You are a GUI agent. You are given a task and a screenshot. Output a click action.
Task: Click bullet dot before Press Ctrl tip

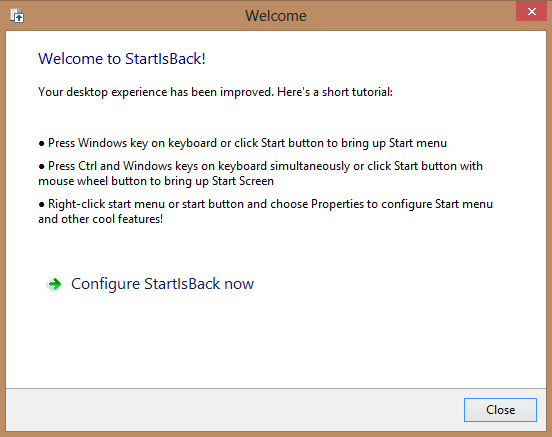point(42,167)
